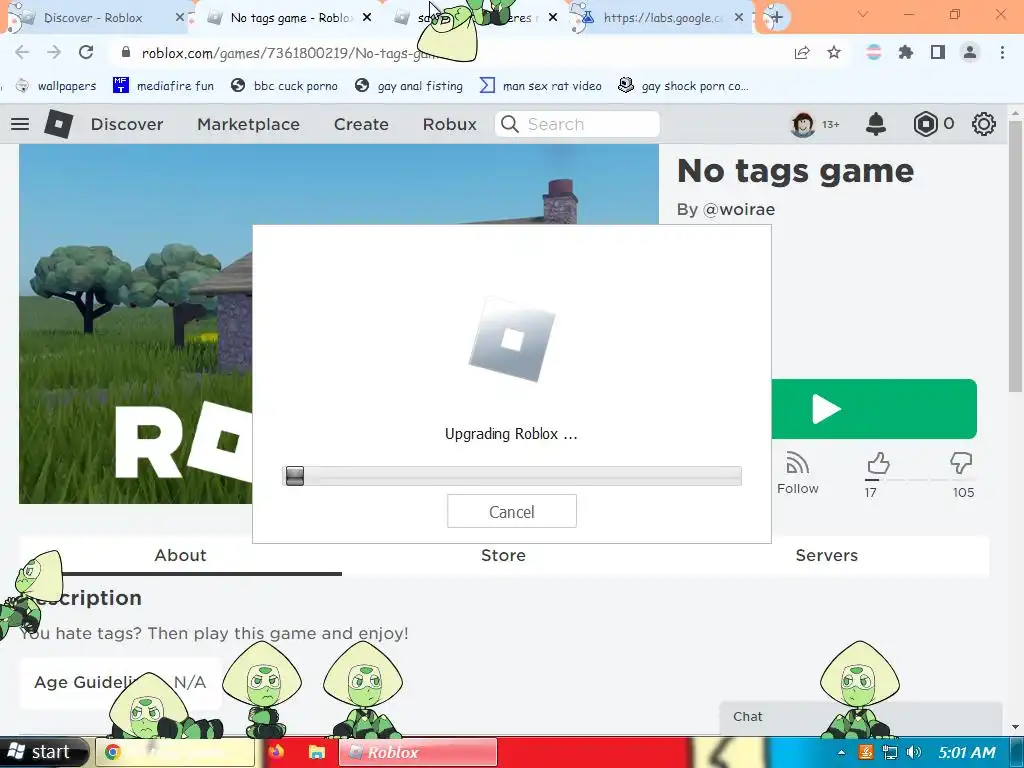This screenshot has width=1024, height=768.
Task: Close the labs.google tab
Action: 739,18
